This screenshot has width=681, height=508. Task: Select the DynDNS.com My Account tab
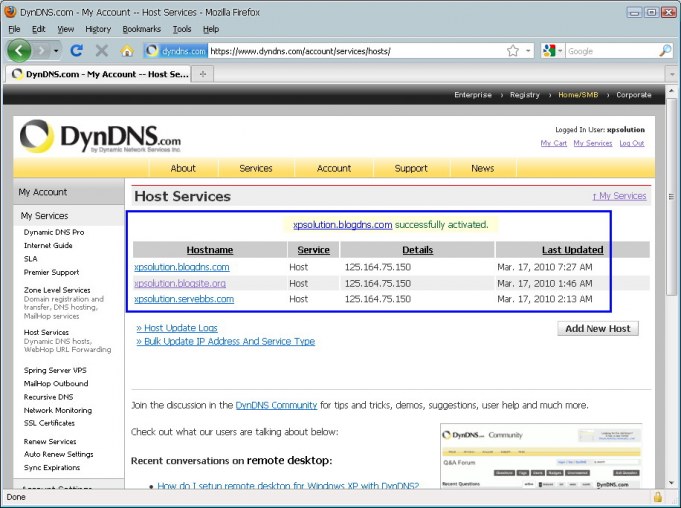99,74
